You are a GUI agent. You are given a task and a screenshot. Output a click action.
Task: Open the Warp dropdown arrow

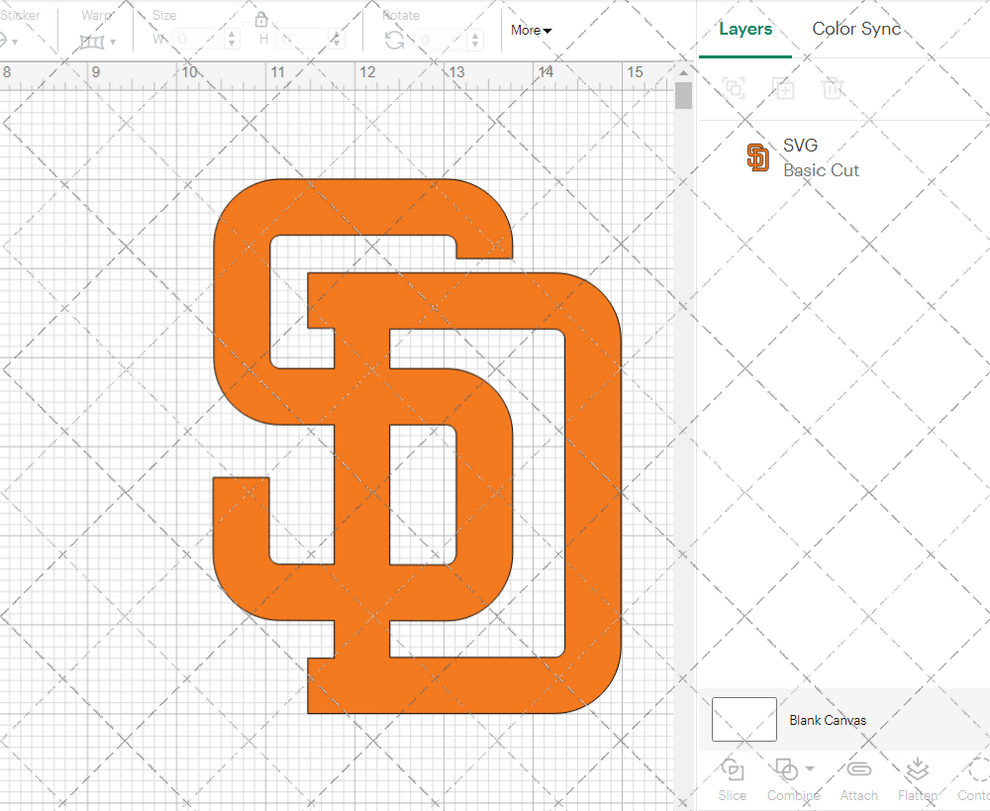[114, 40]
